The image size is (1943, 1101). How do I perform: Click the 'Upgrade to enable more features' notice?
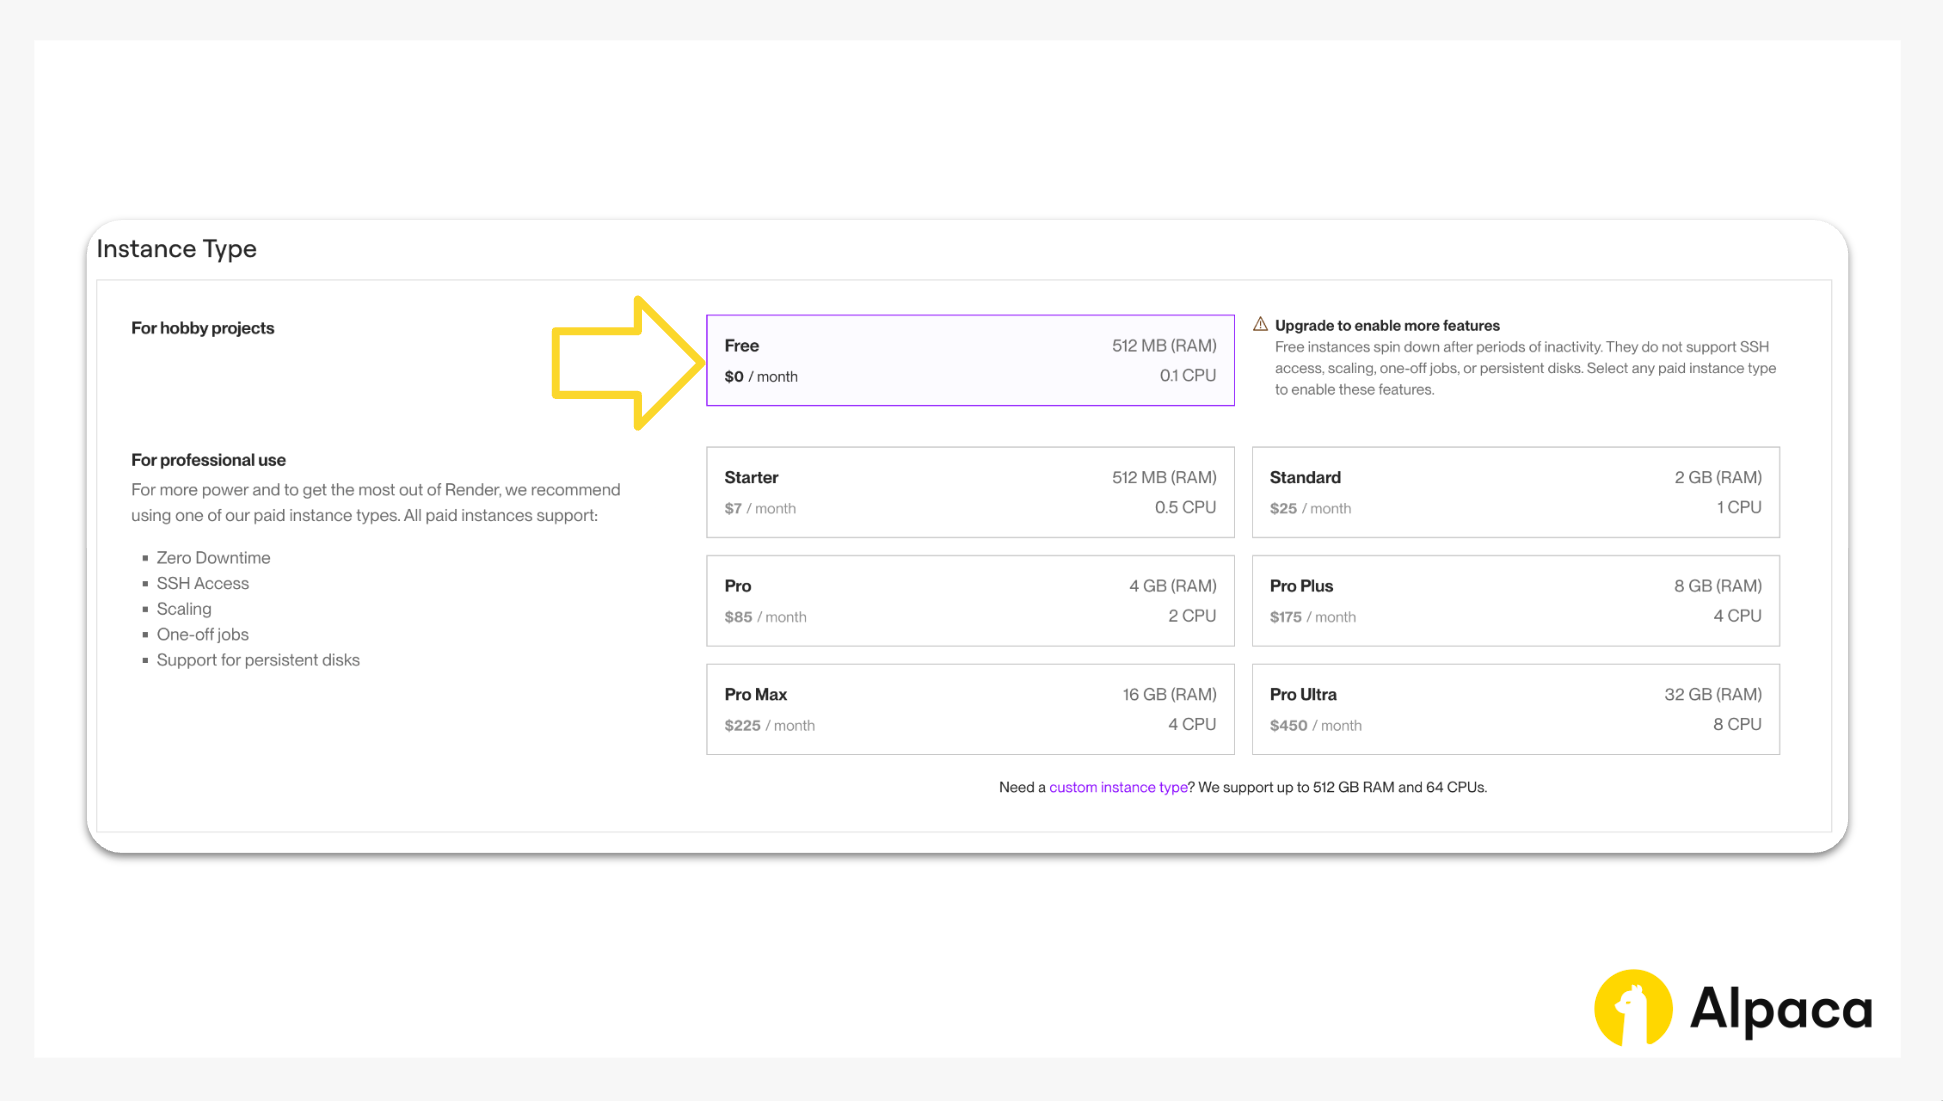point(1386,326)
